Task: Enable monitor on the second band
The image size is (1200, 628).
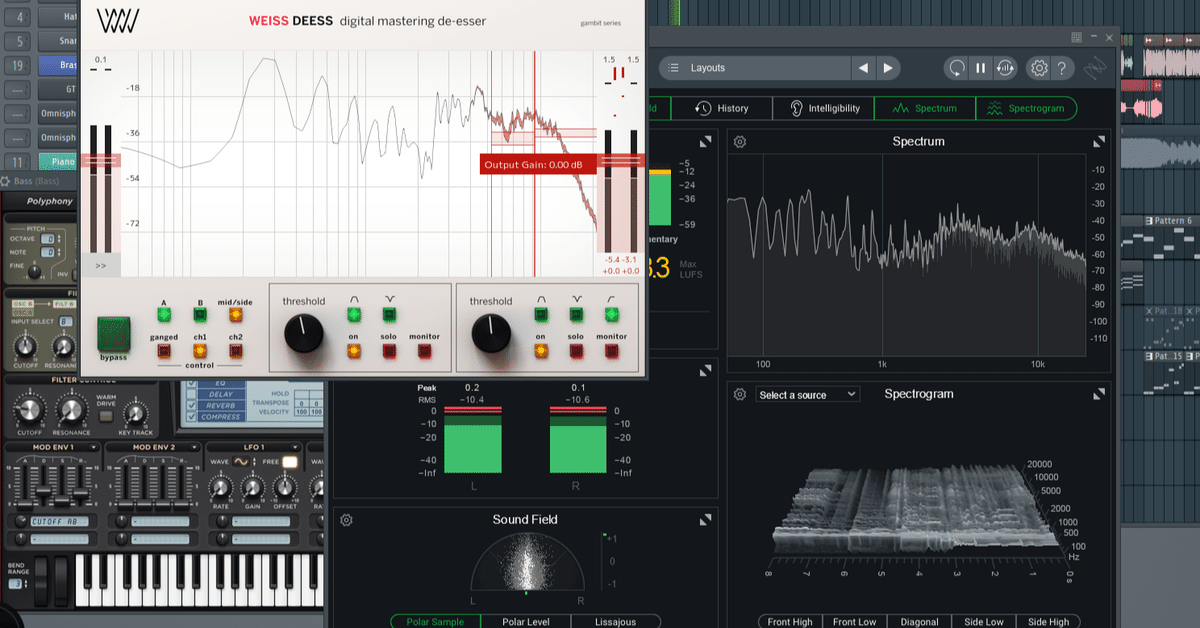Action: coord(612,351)
